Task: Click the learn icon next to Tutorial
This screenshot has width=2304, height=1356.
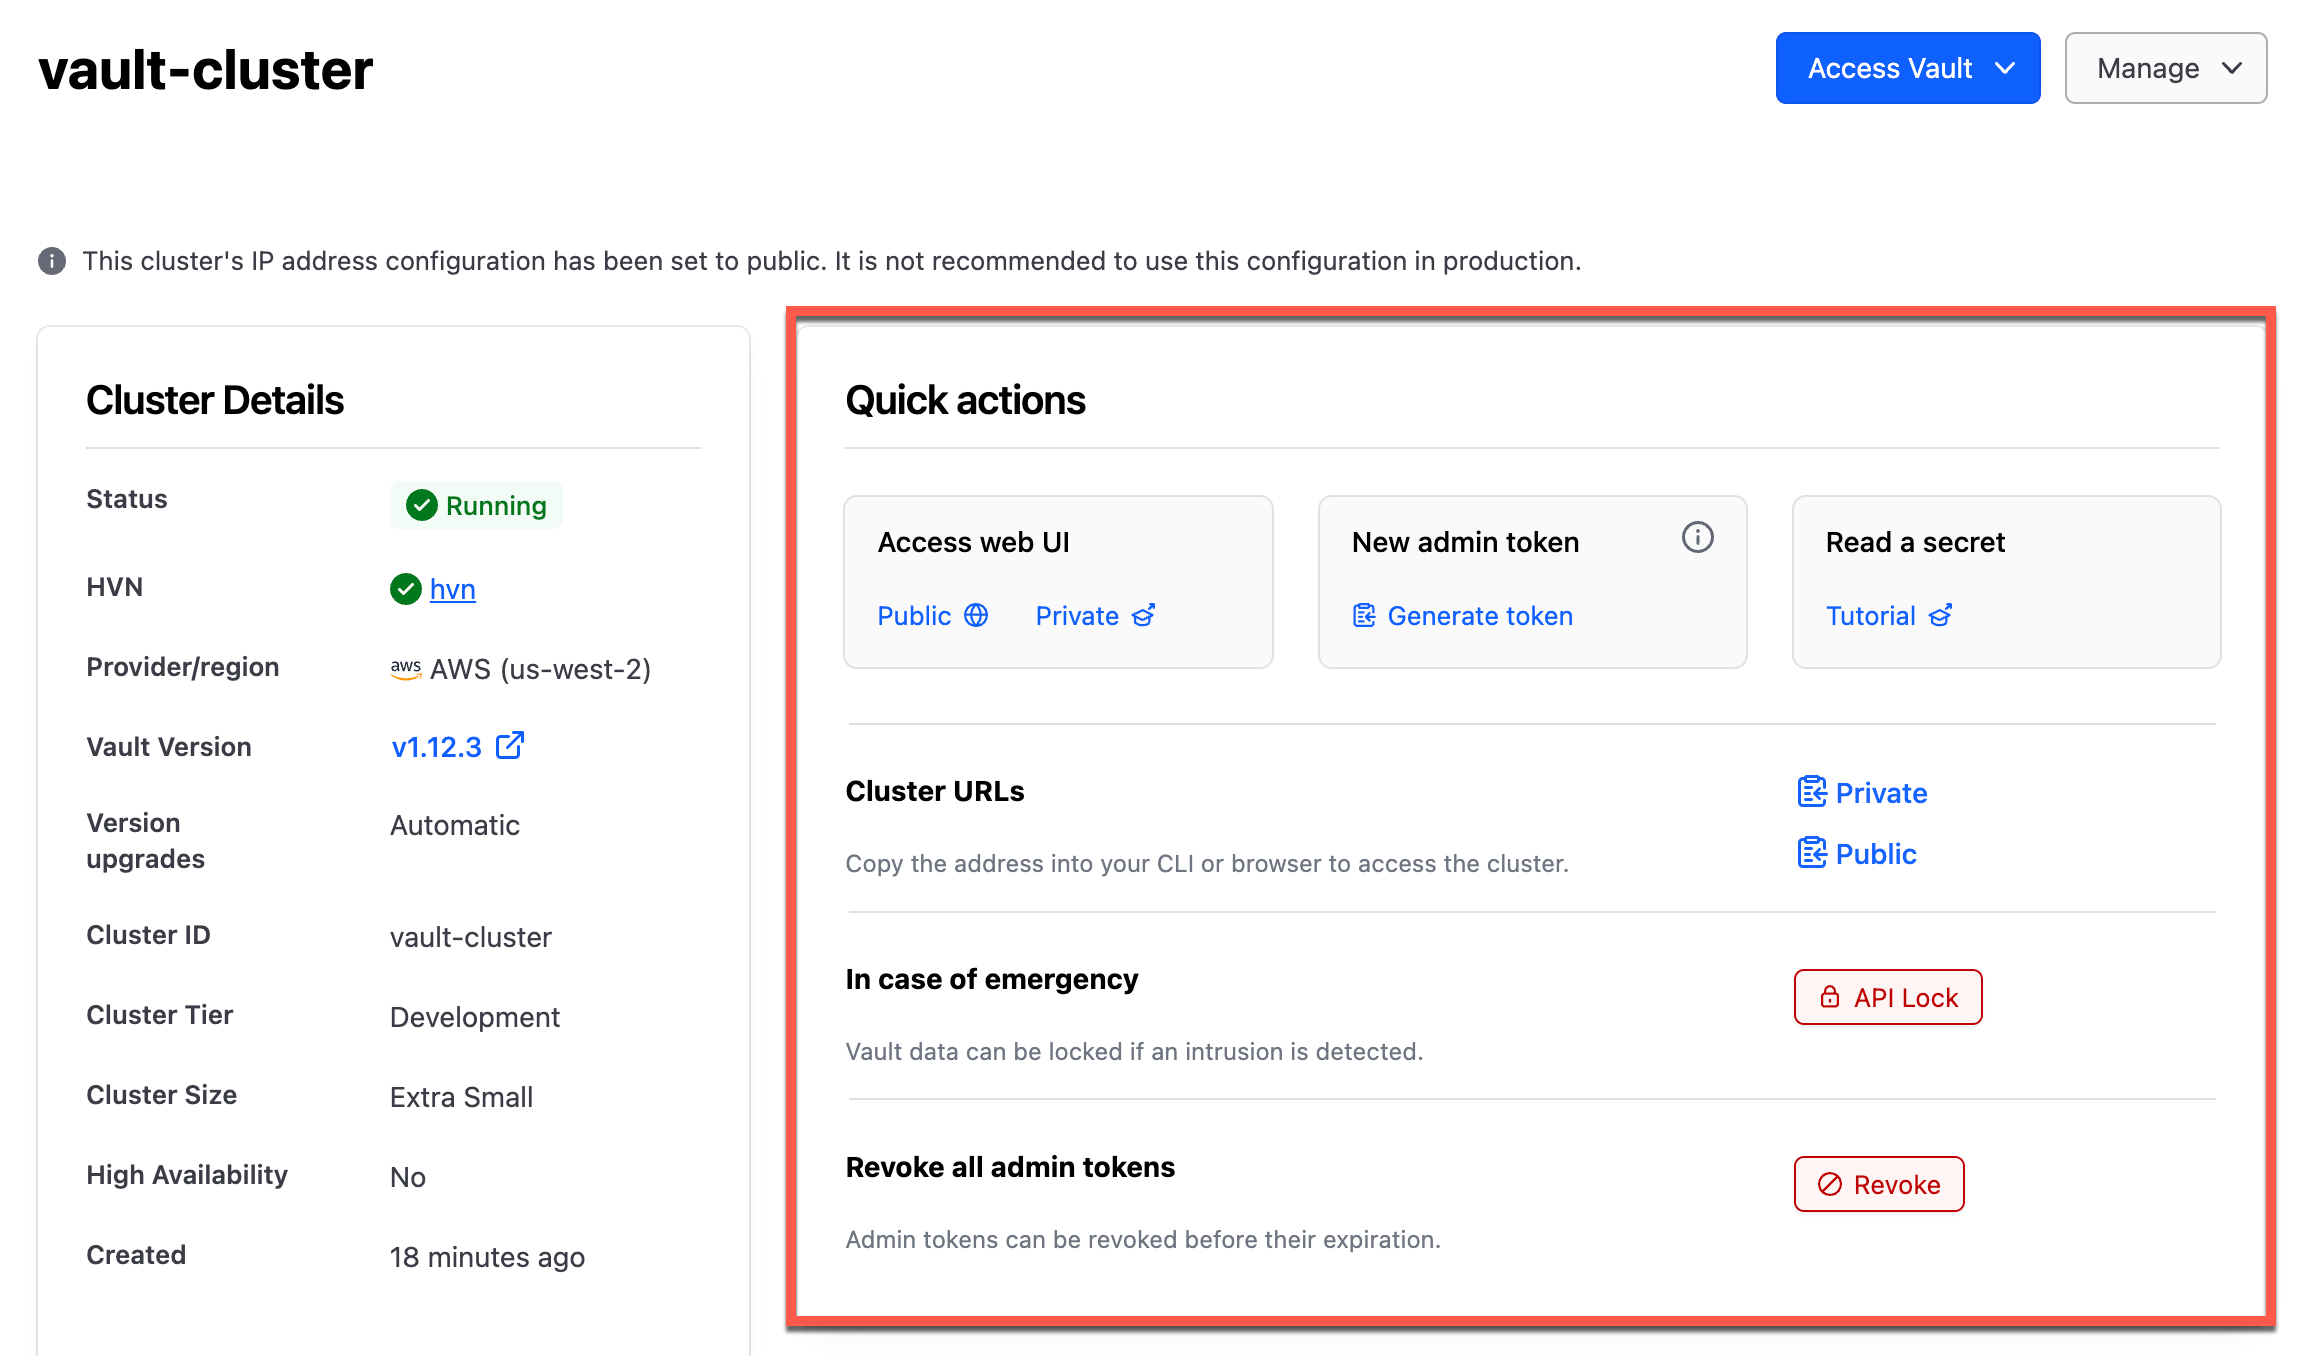Action: coord(1940,615)
